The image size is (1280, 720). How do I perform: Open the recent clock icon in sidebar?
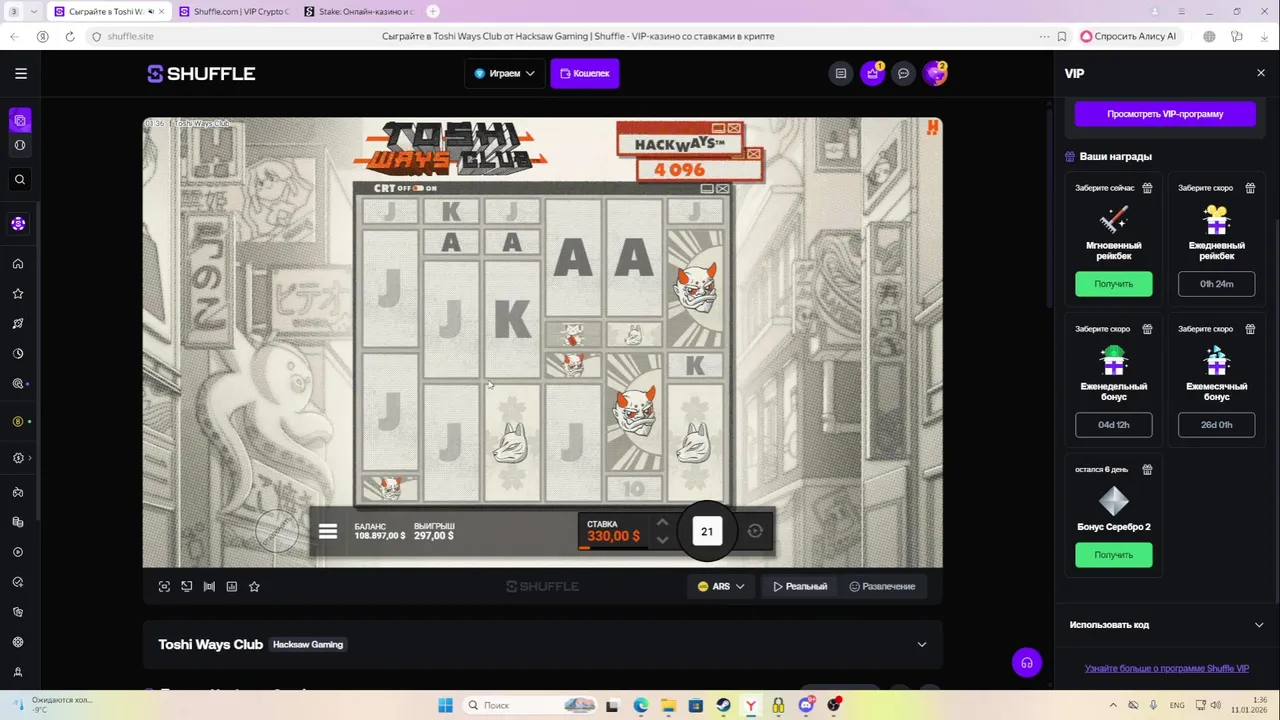18,354
